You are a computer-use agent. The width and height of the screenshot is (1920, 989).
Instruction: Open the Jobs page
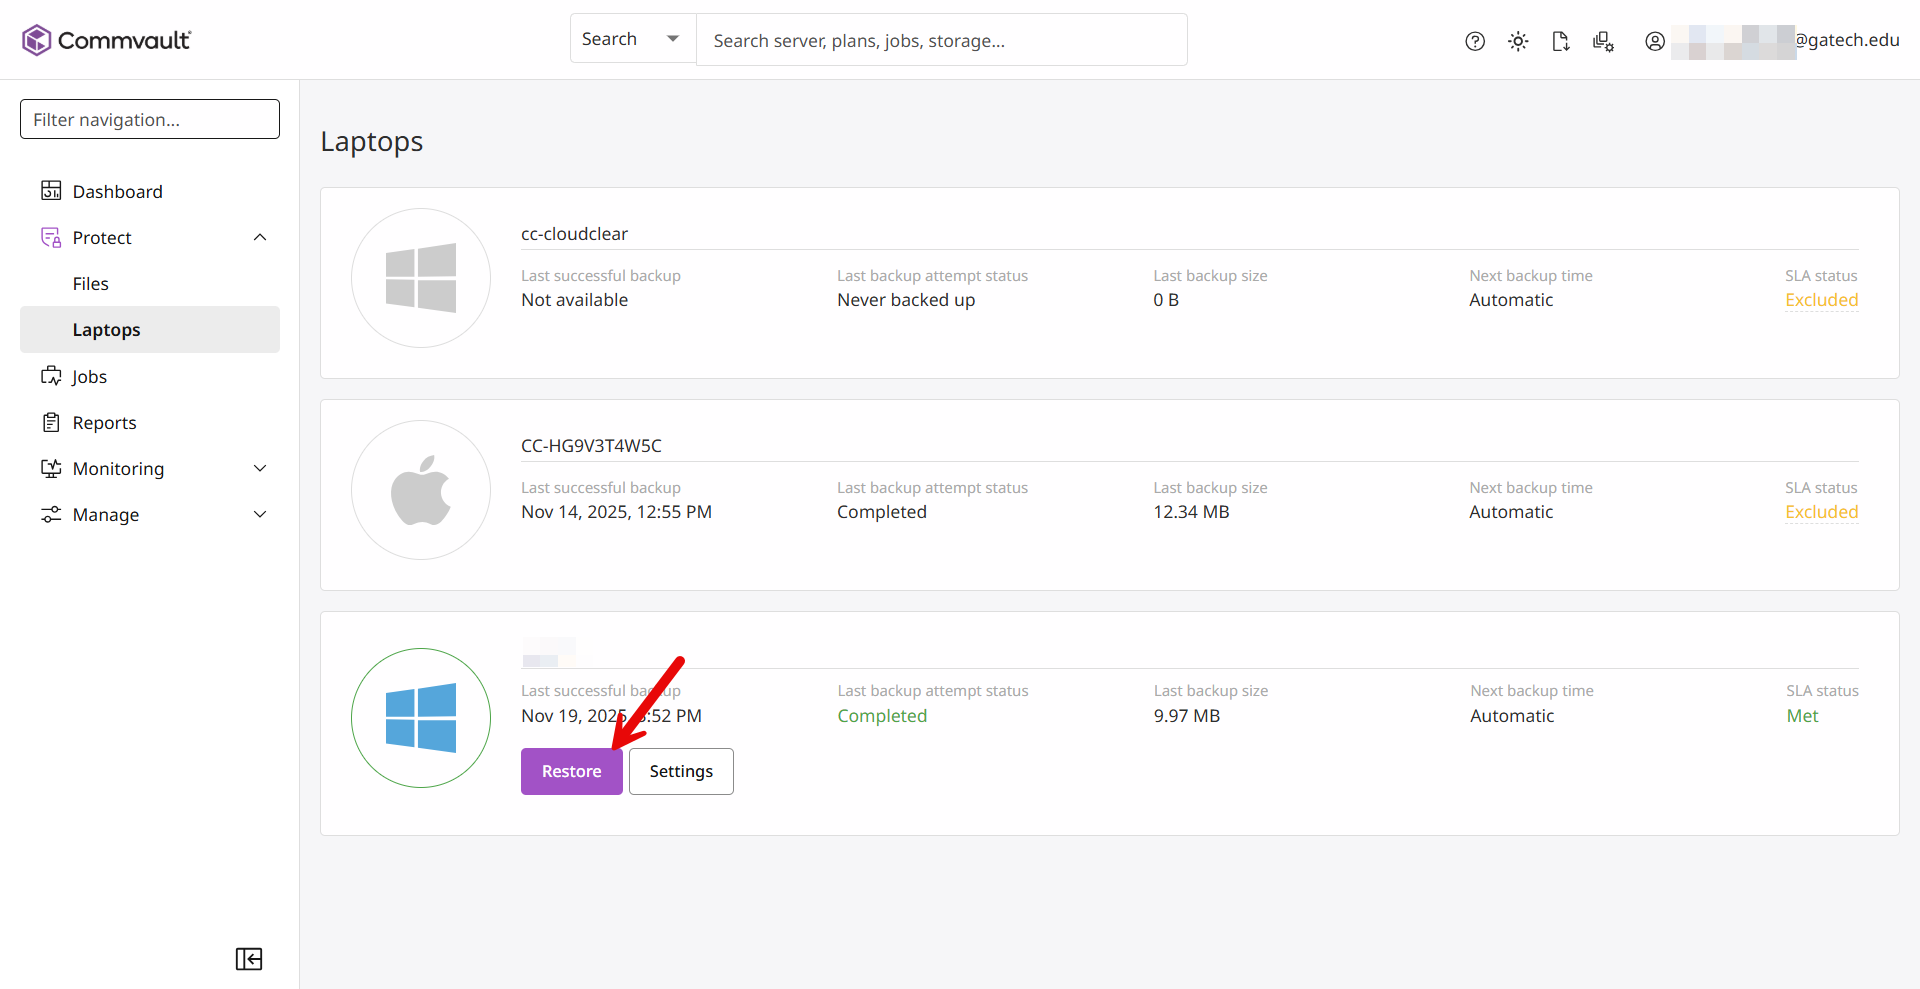click(89, 377)
